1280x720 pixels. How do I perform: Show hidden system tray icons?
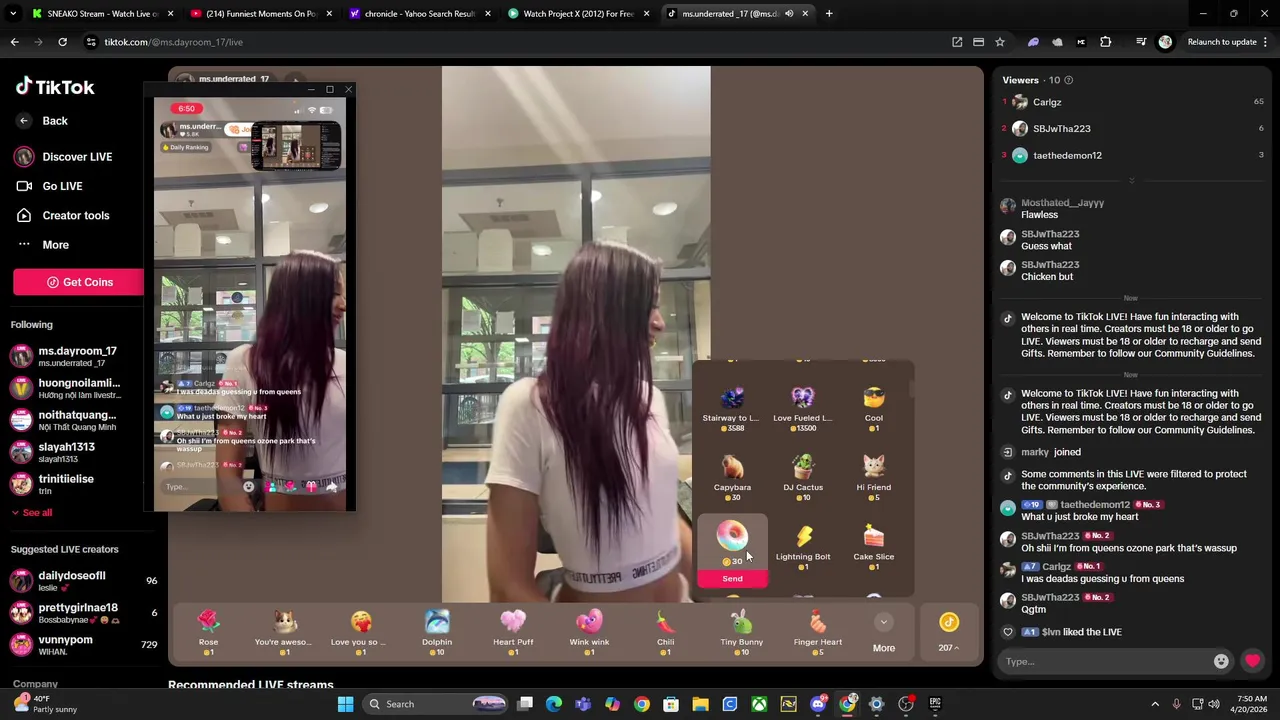click(1155, 704)
